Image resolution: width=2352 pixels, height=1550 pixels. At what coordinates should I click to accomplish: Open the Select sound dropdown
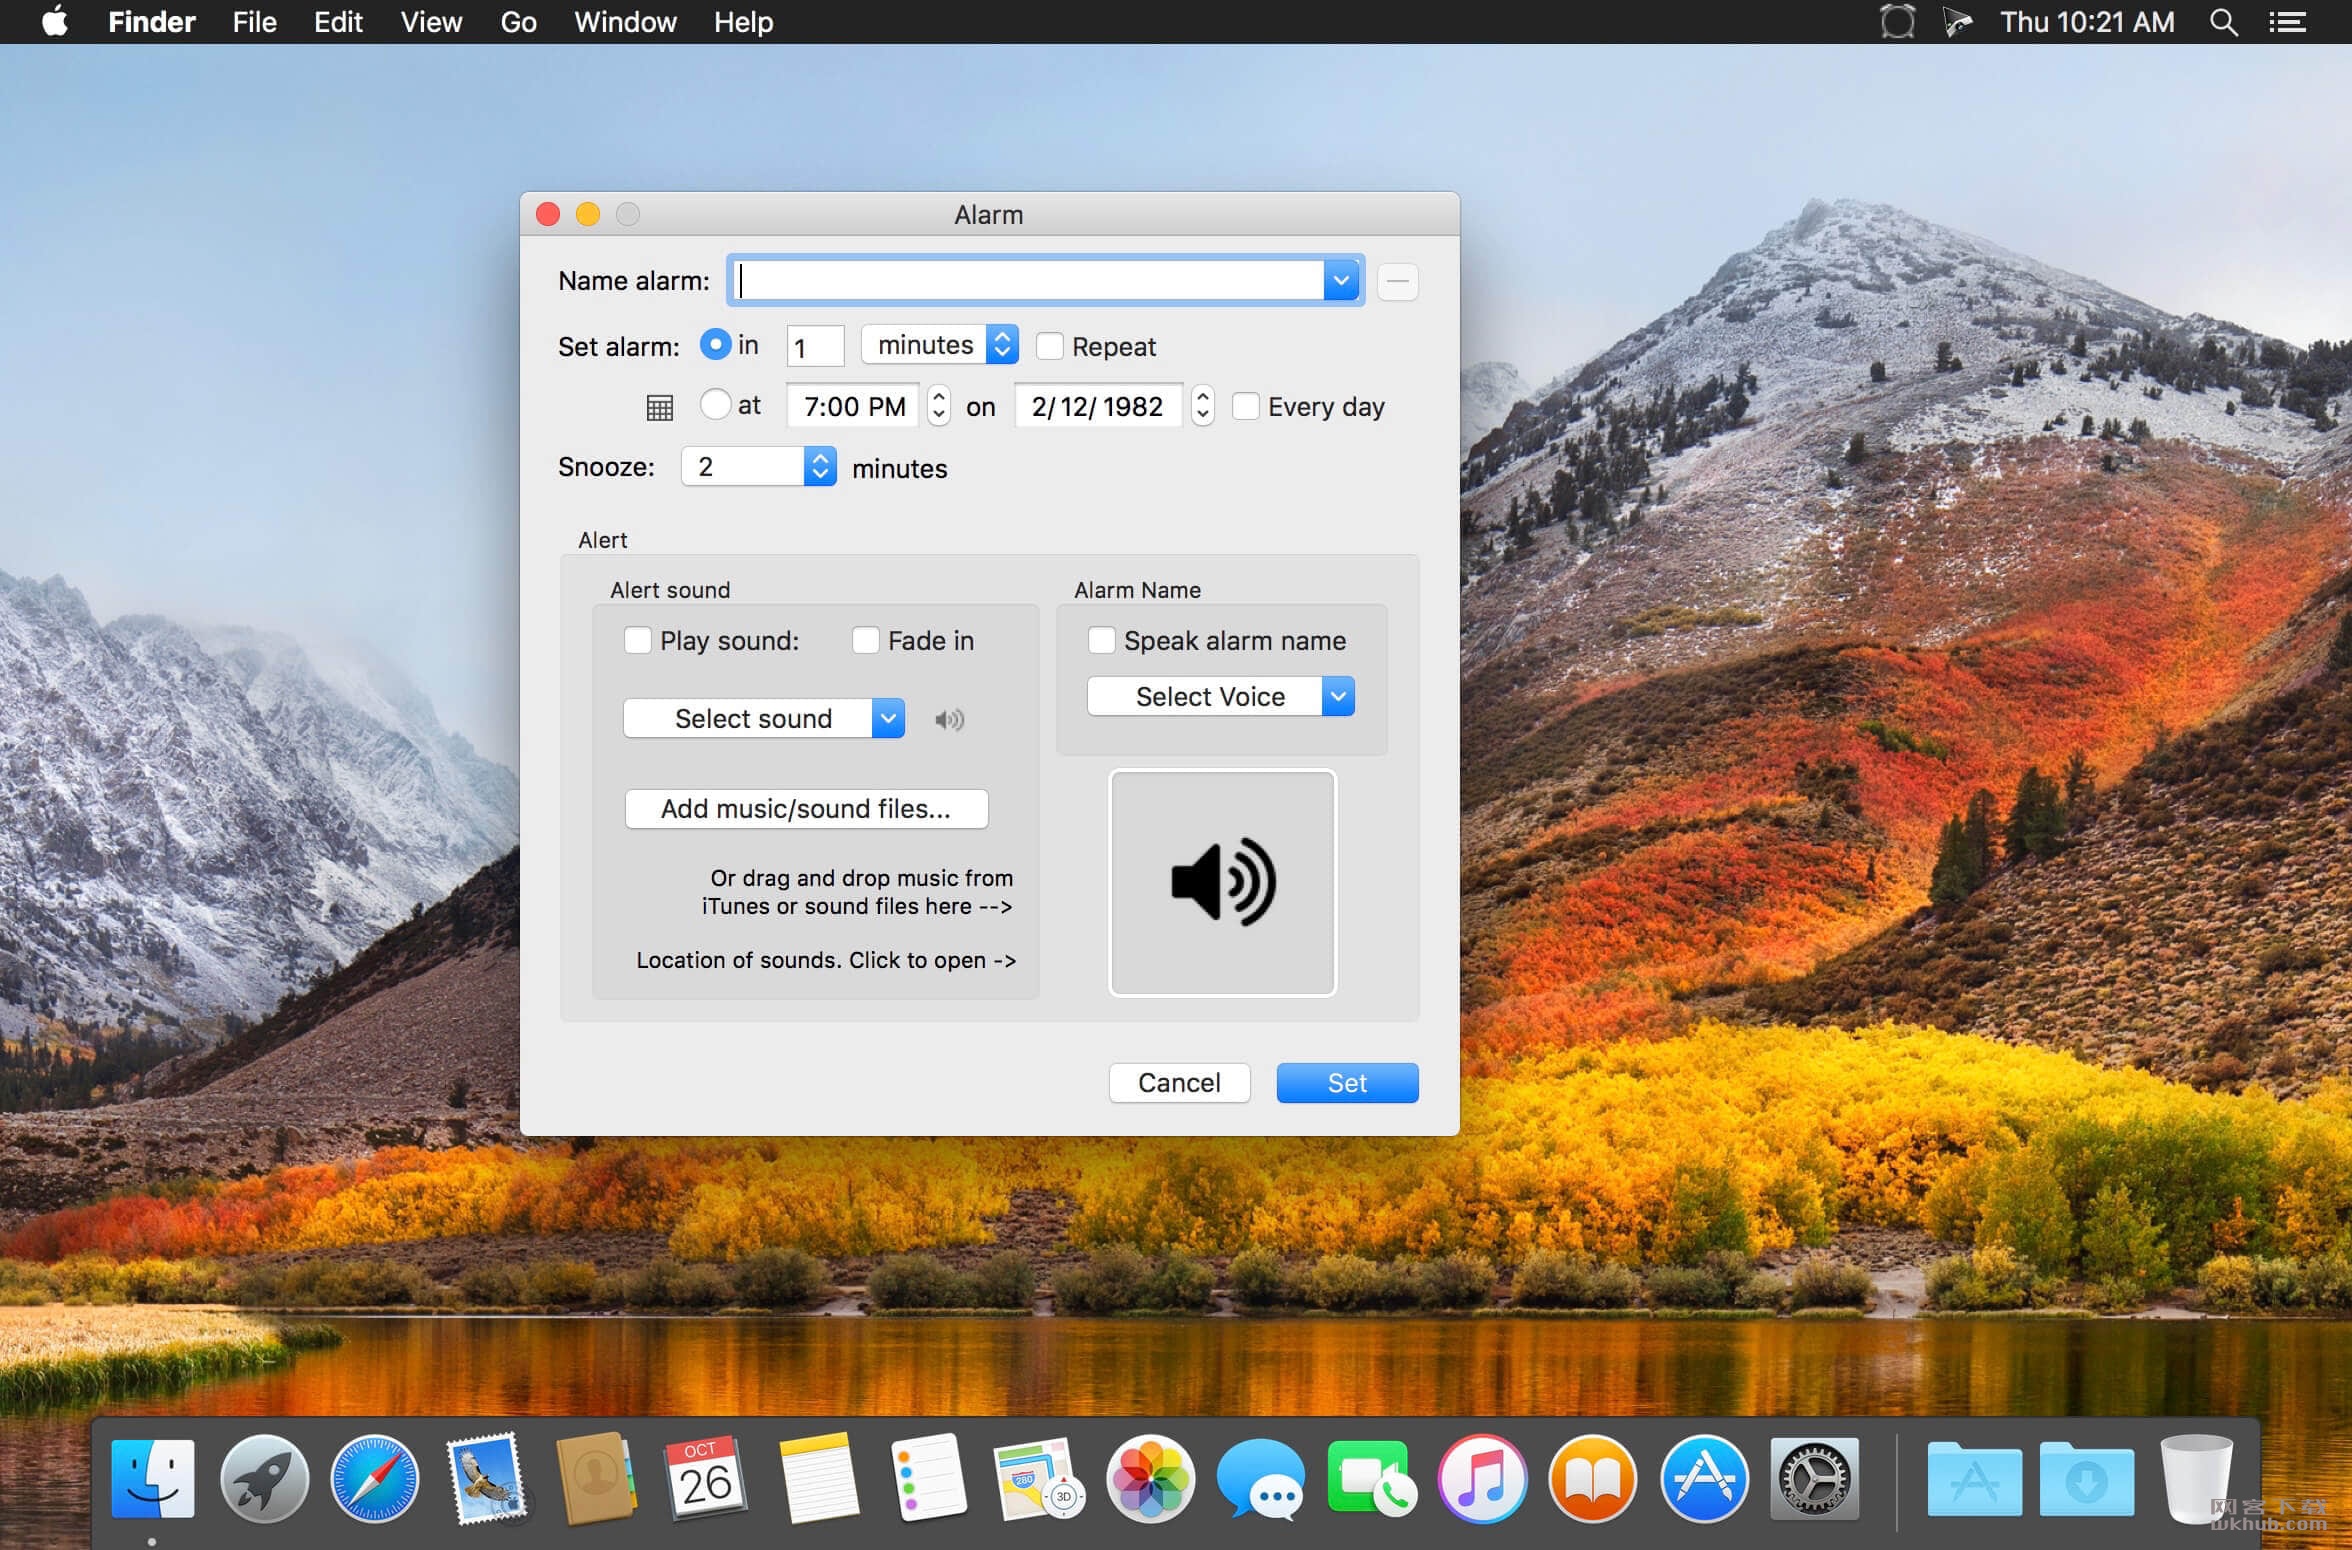[763, 718]
